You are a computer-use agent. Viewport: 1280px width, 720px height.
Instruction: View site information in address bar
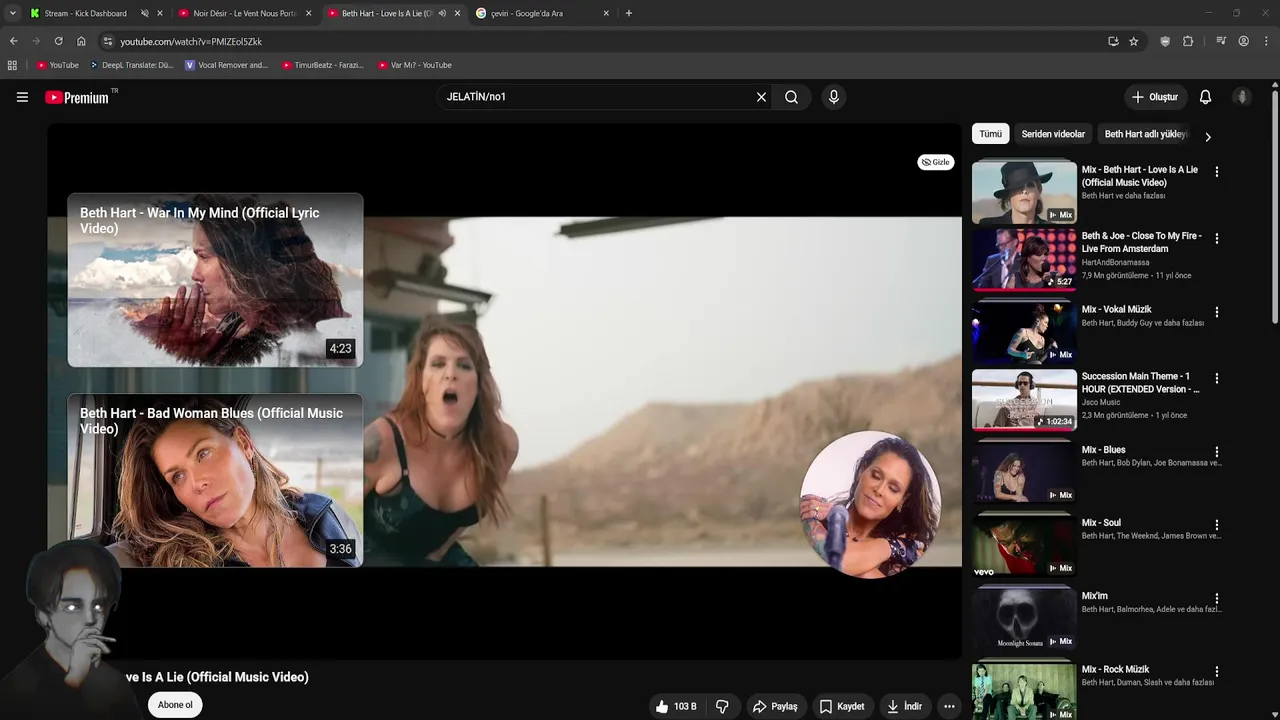[108, 41]
